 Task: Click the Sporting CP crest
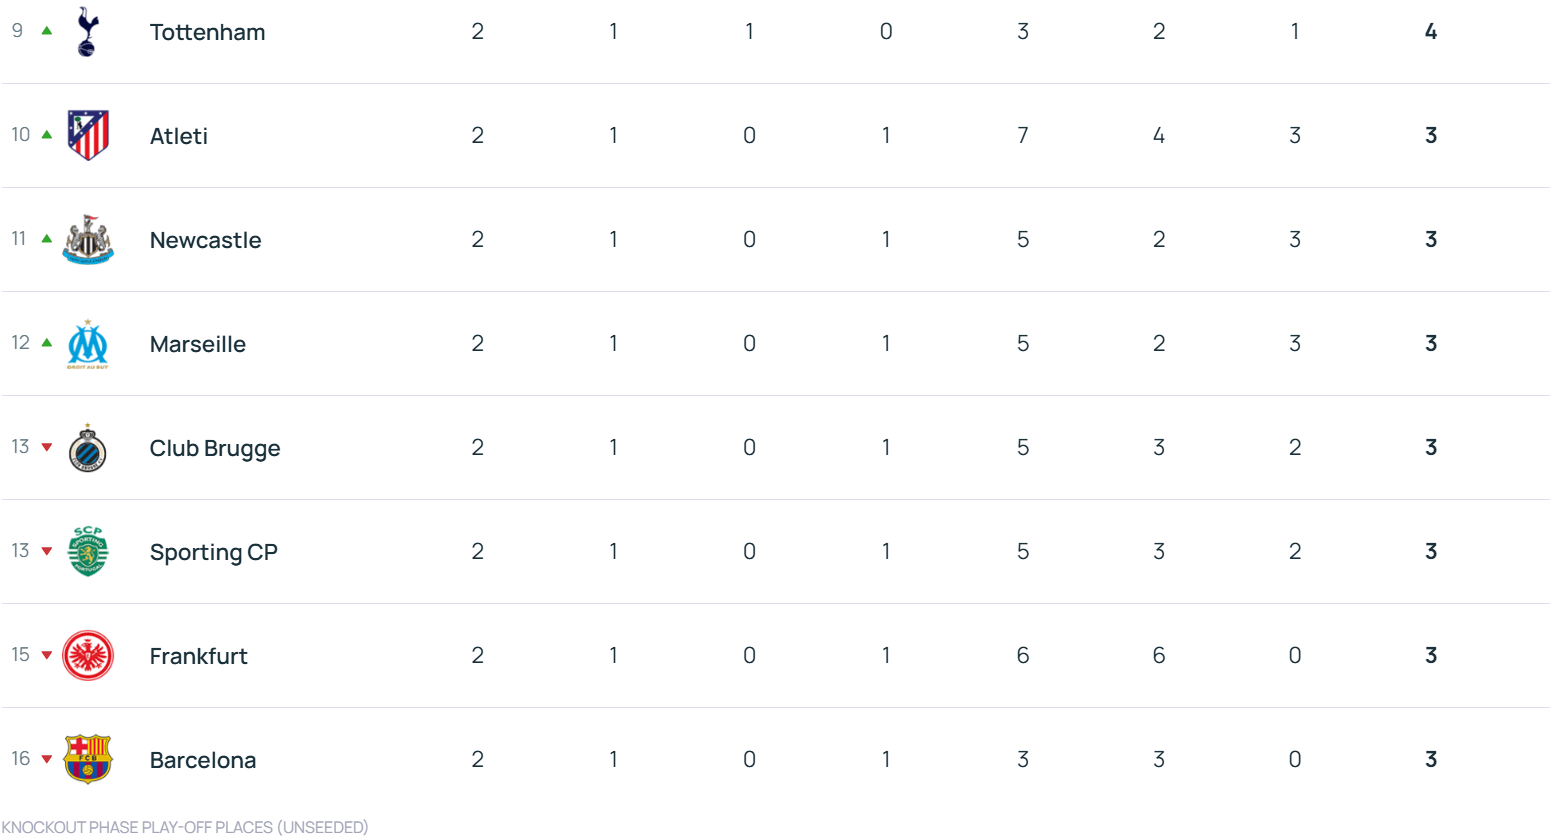pyautogui.click(x=88, y=552)
